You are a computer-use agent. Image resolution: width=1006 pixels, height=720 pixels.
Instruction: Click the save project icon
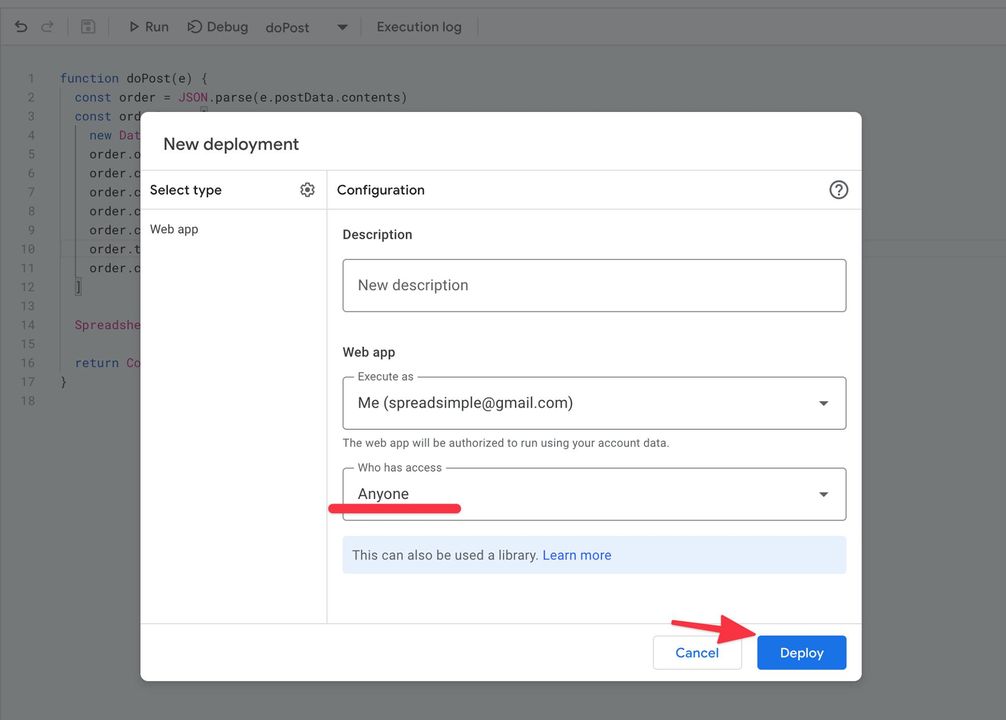pyautogui.click(x=88, y=27)
